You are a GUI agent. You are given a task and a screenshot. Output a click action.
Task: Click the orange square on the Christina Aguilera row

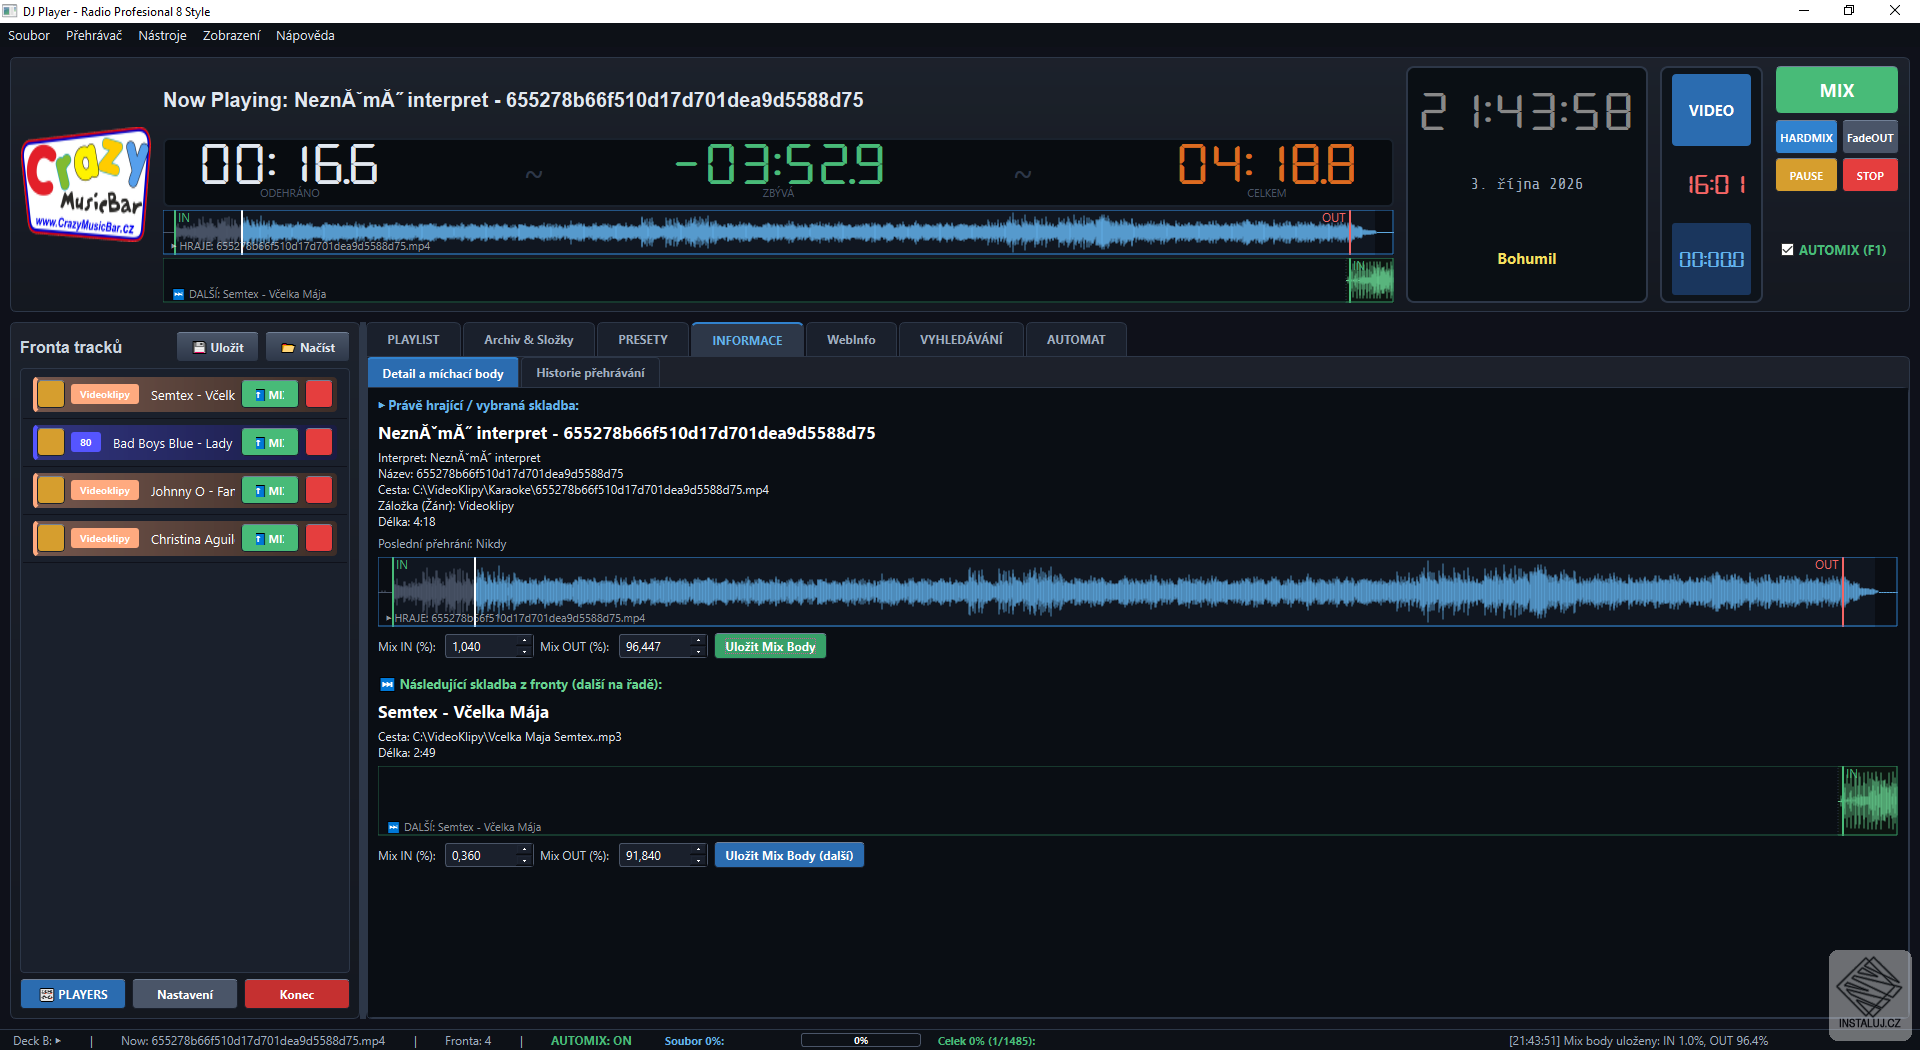[x=51, y=538]
